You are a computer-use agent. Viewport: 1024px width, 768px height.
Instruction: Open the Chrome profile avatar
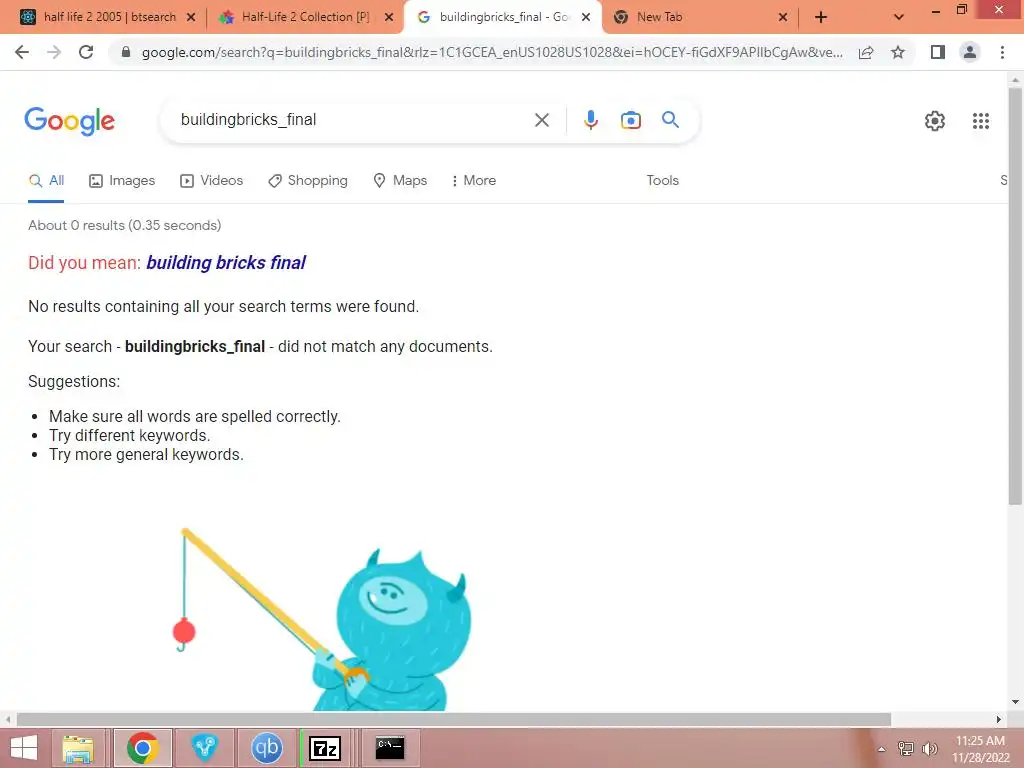[970, 52]
